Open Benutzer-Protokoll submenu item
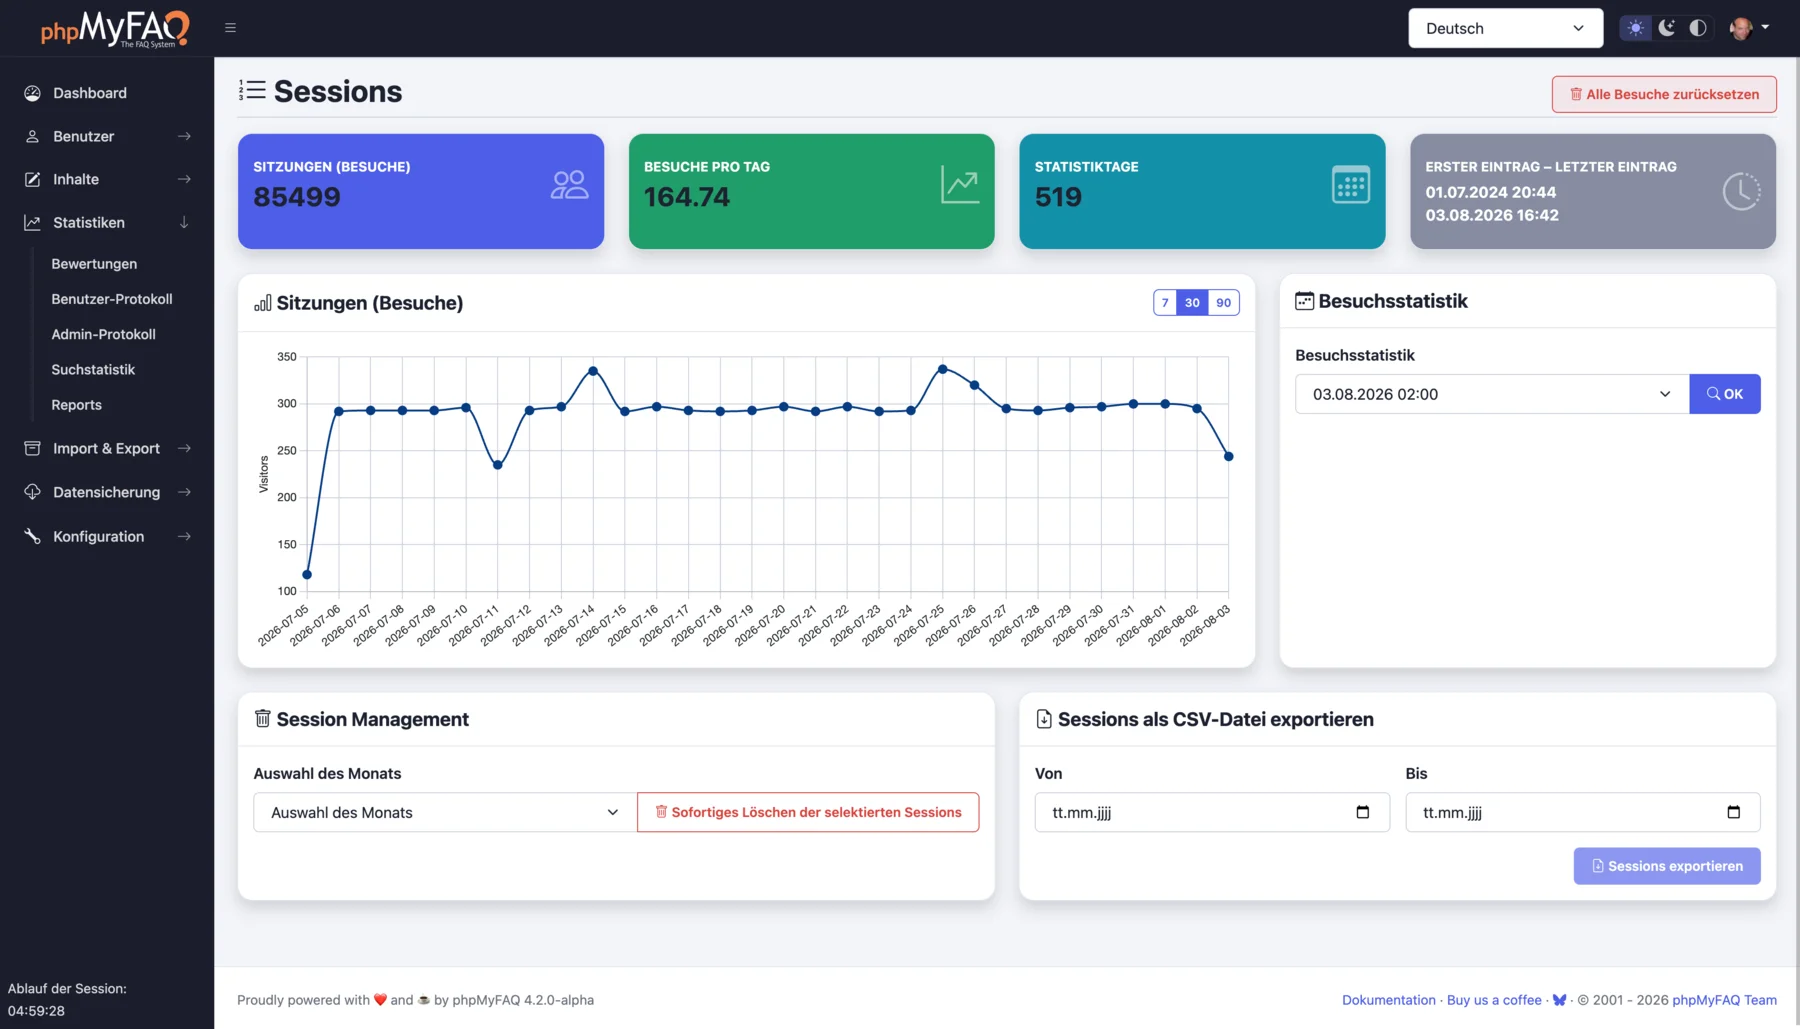 112,299
